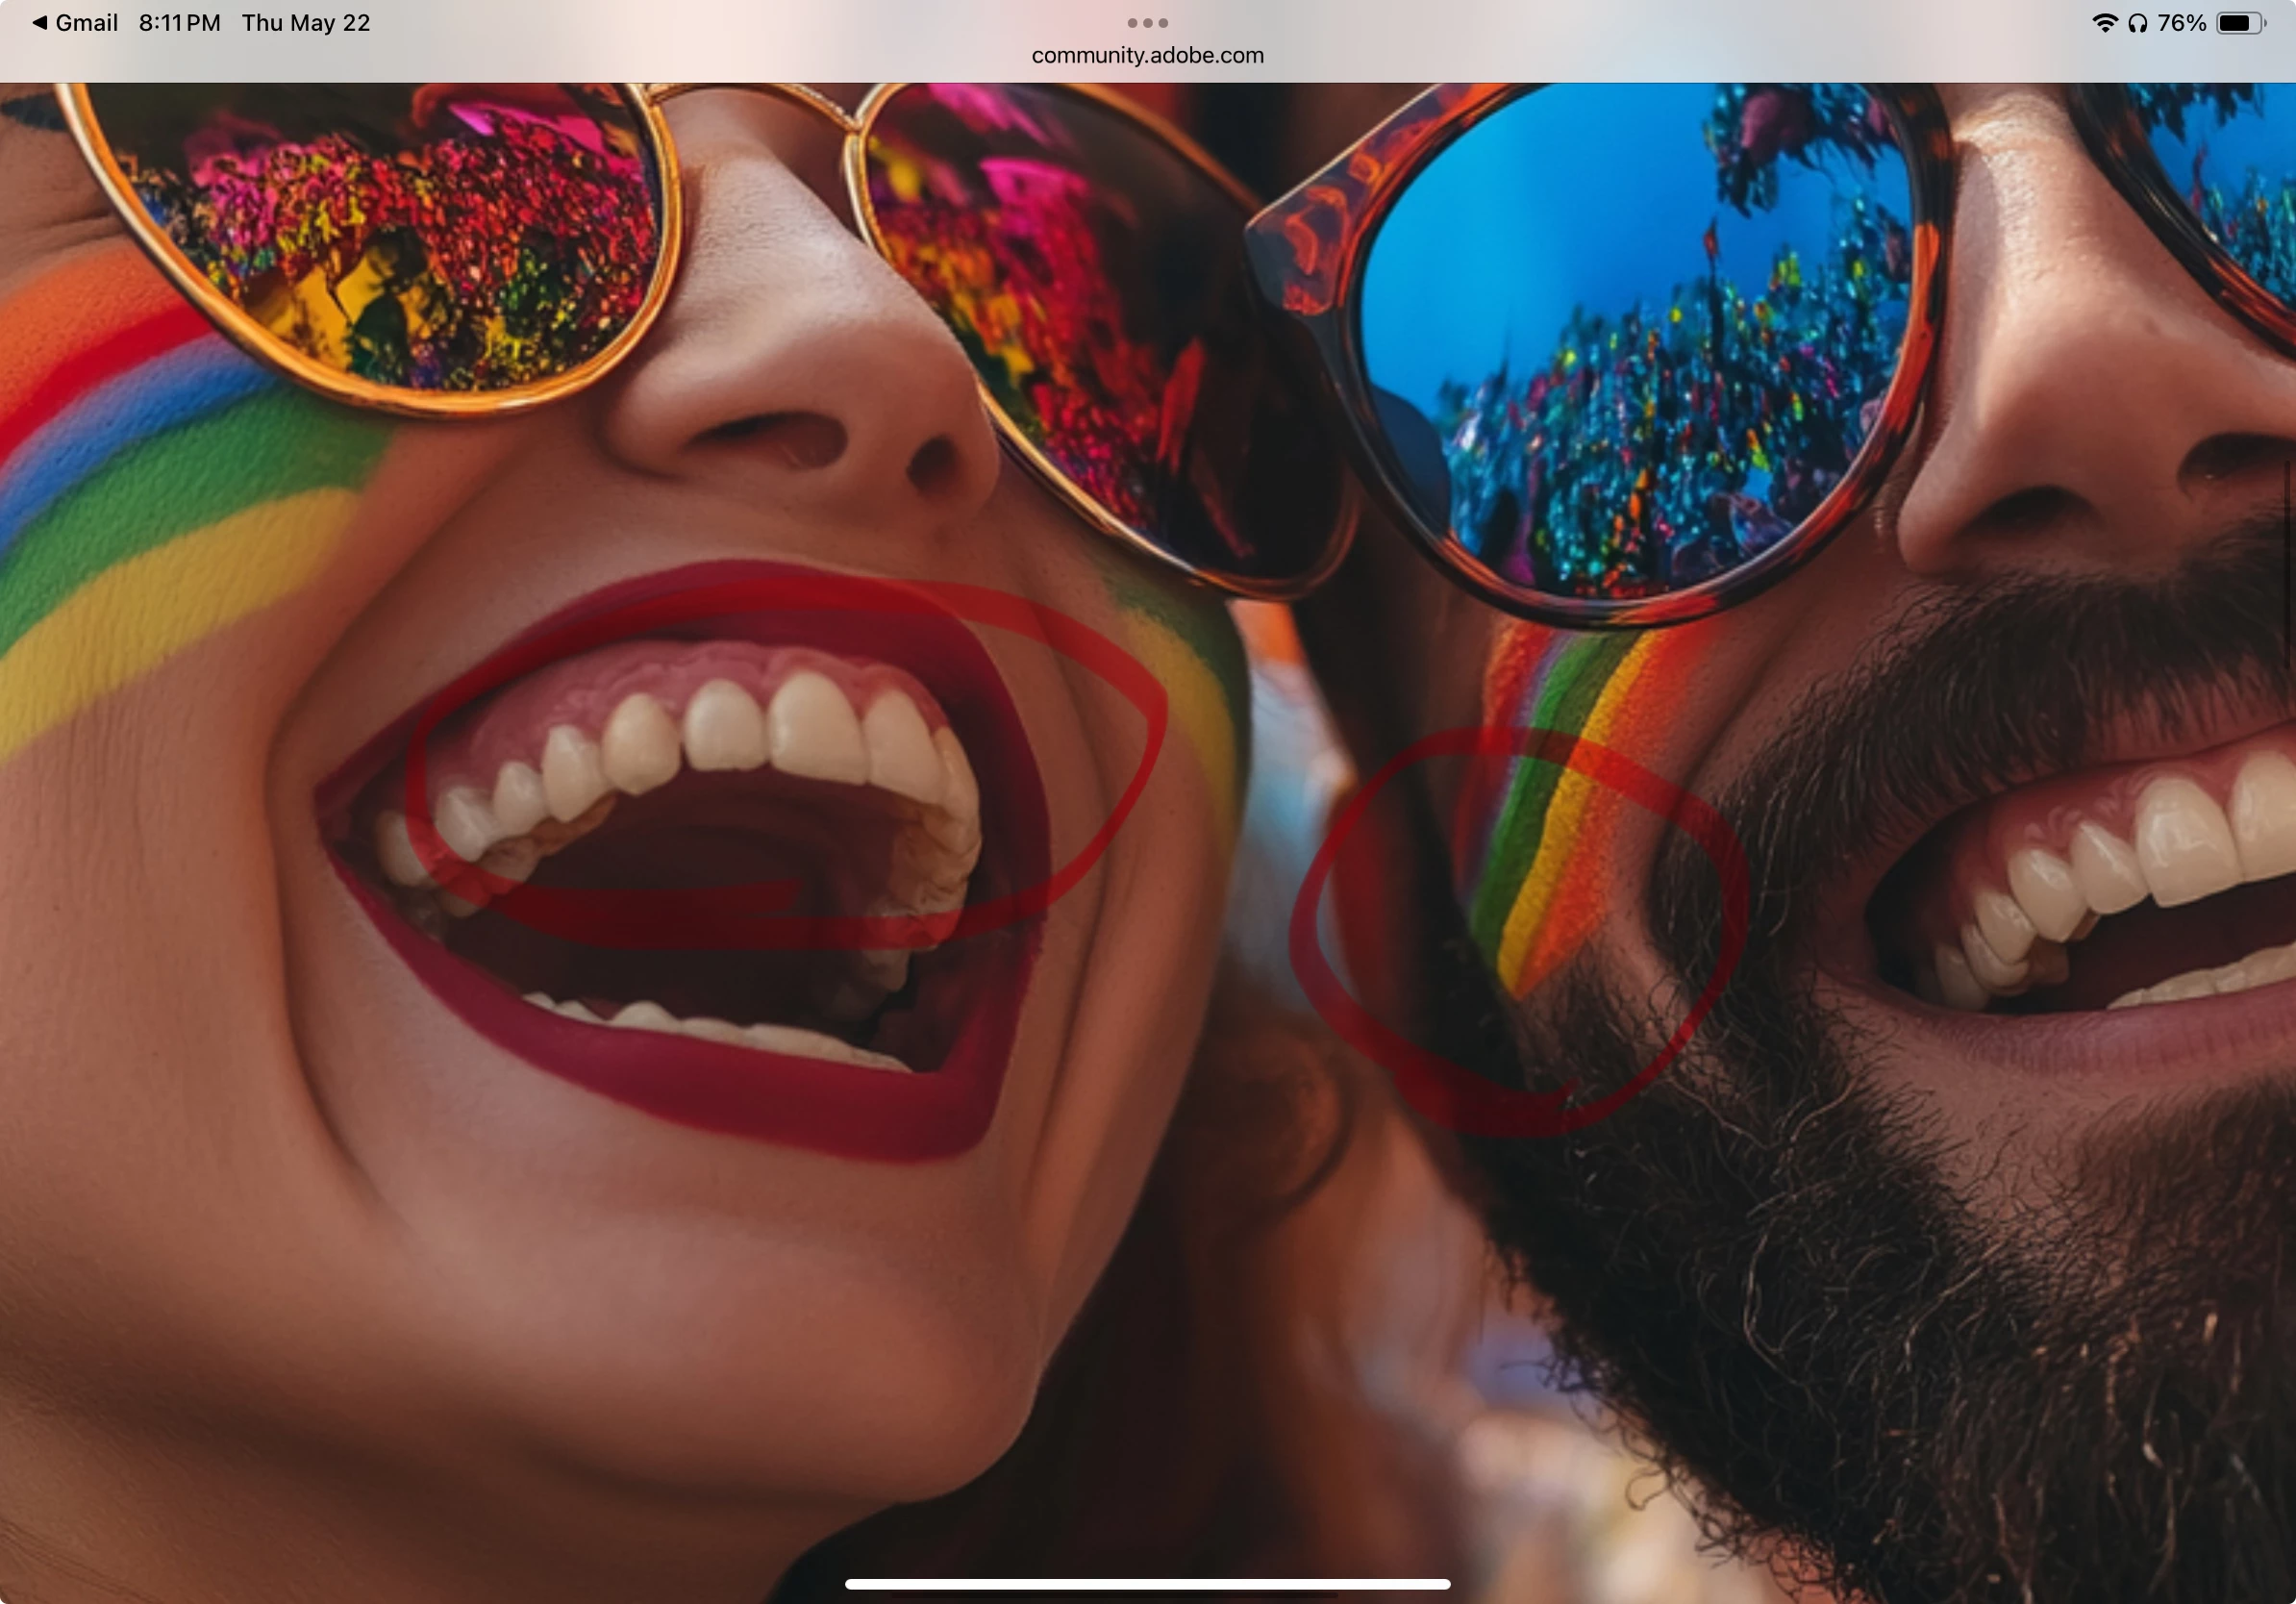Tap the battery icon in status bar
This screenshot has height=1604, width=2296.
[x=2240, y=22]
